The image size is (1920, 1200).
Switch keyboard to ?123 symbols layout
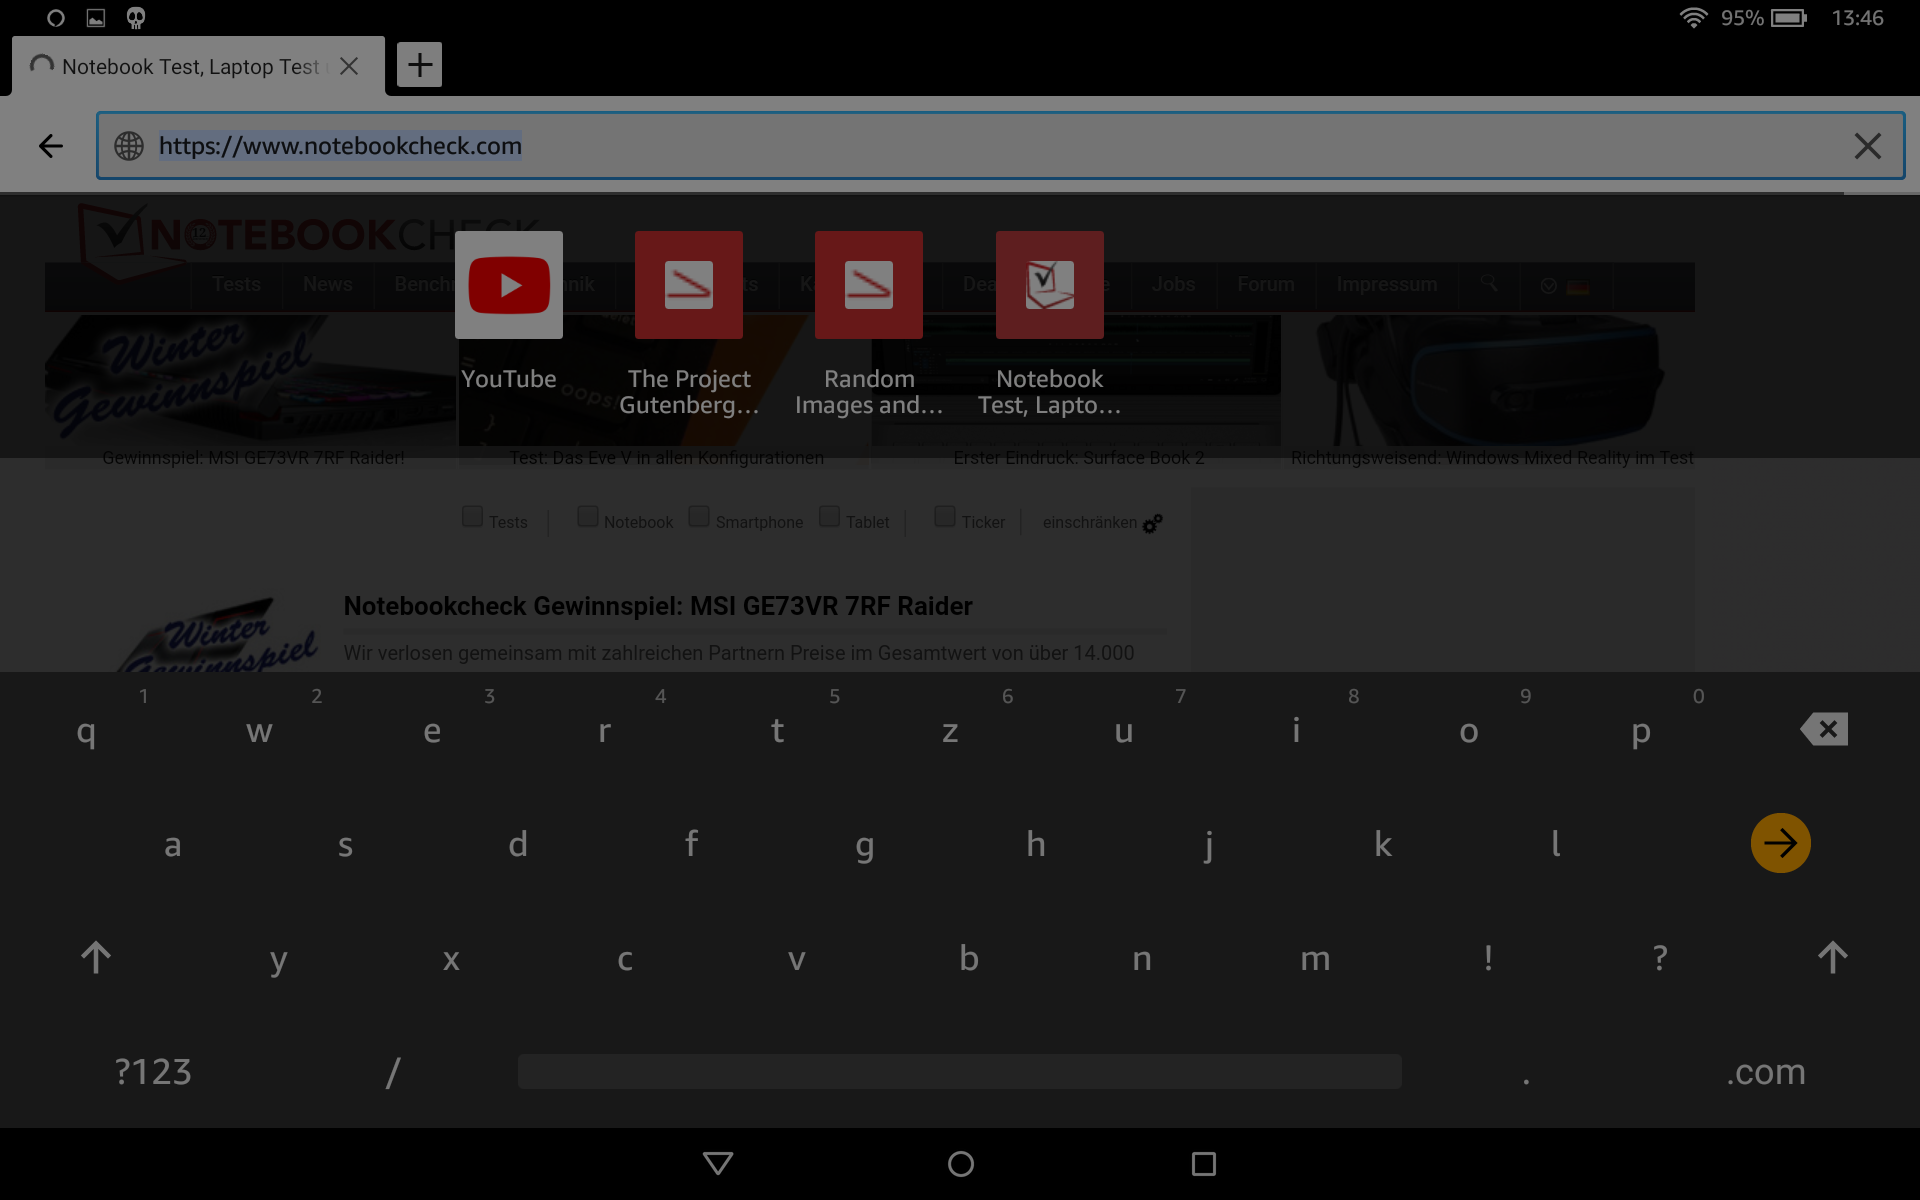pos(152,1072)
